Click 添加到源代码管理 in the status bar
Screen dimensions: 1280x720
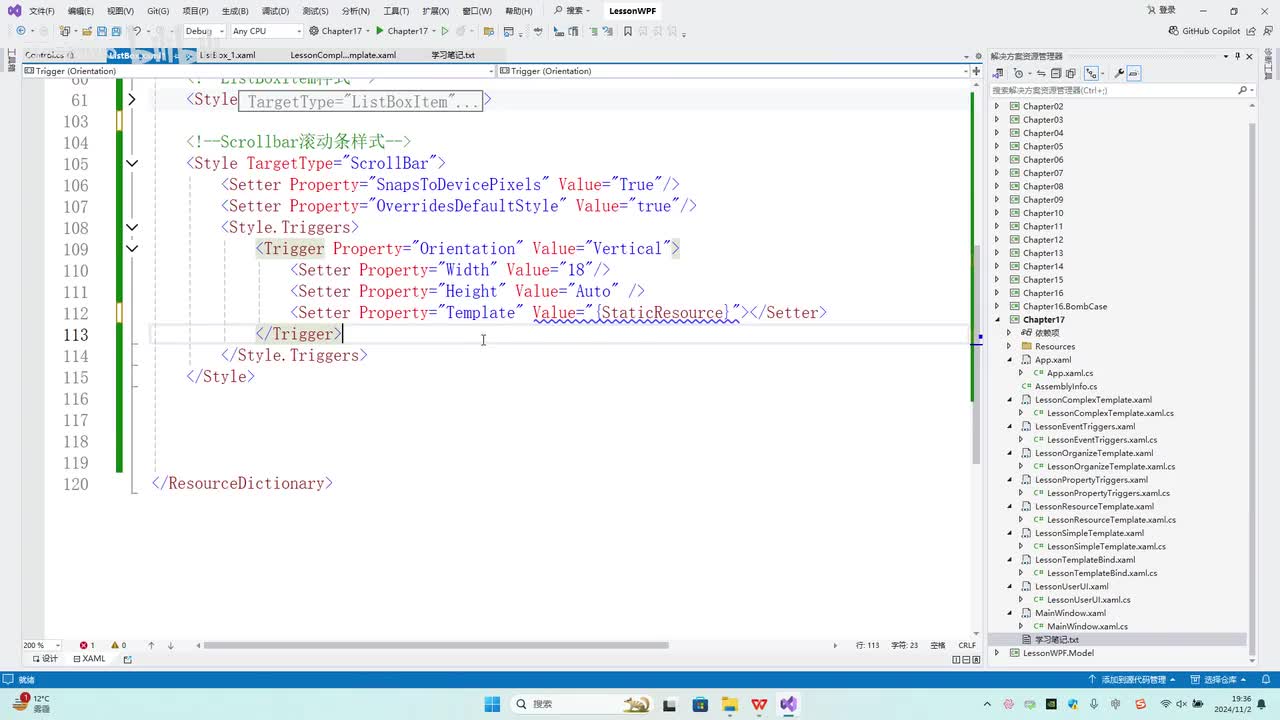[x=1132, y=680]
